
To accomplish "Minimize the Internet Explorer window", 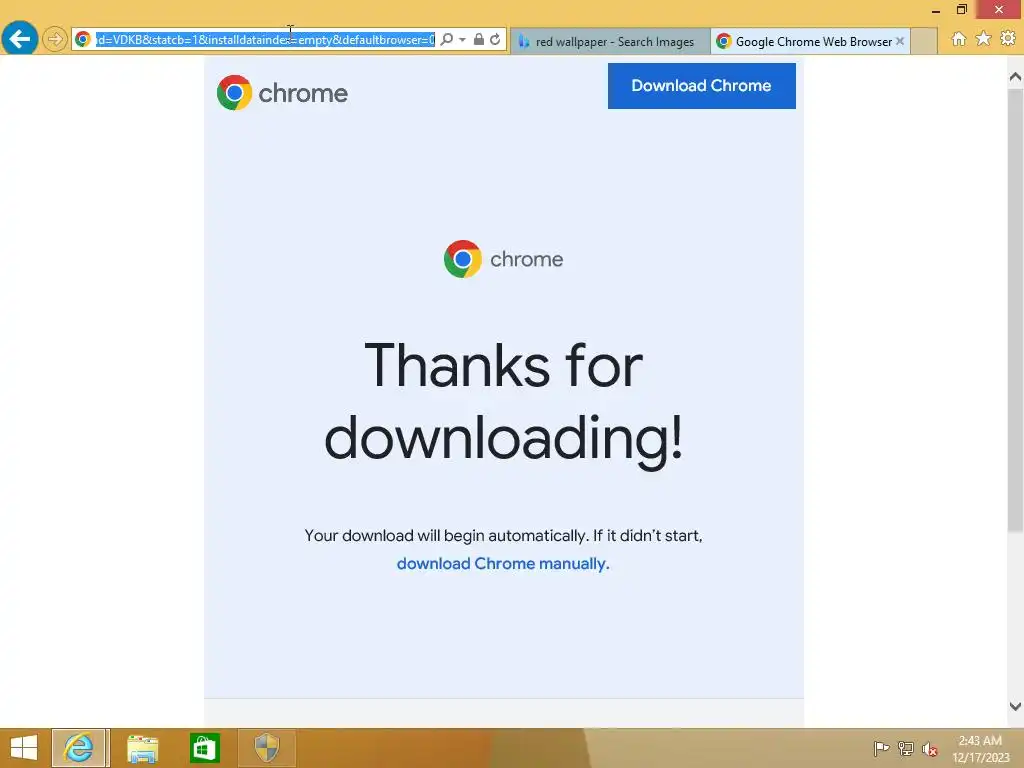I will [x=935, y=10].
